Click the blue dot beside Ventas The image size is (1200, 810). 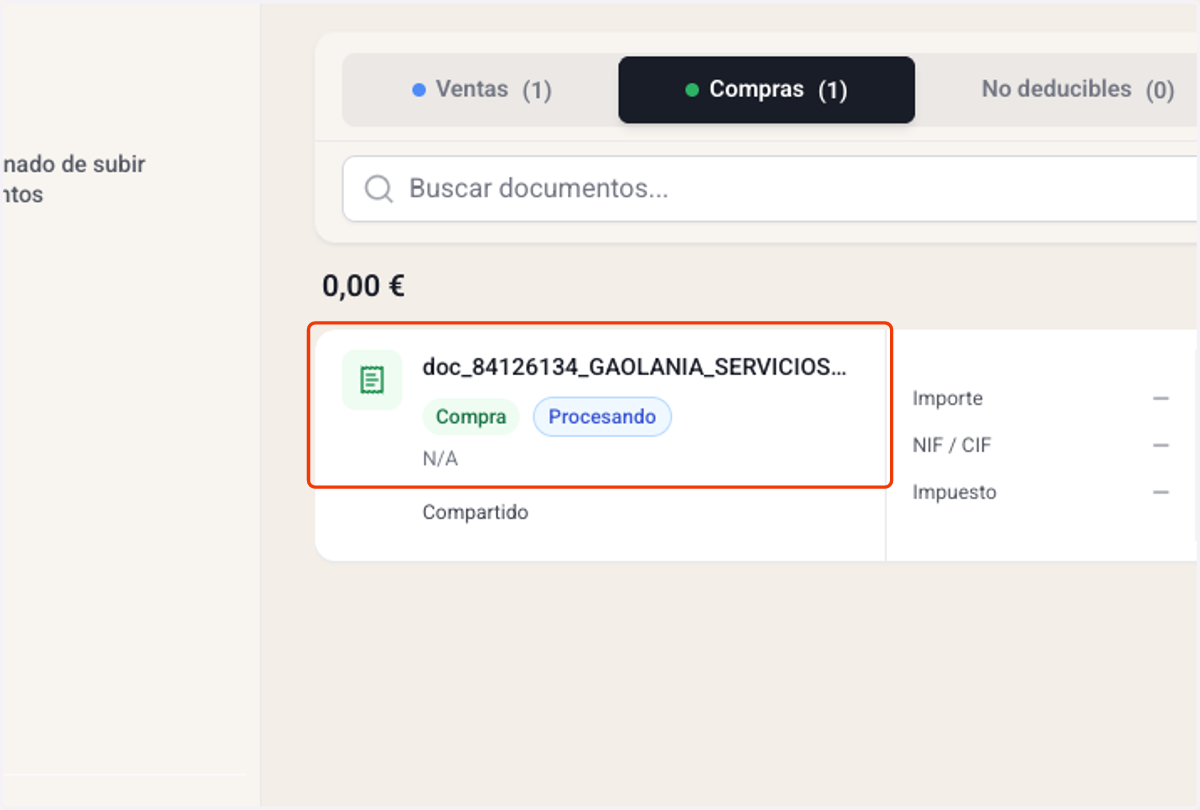[x=420, y=90]
